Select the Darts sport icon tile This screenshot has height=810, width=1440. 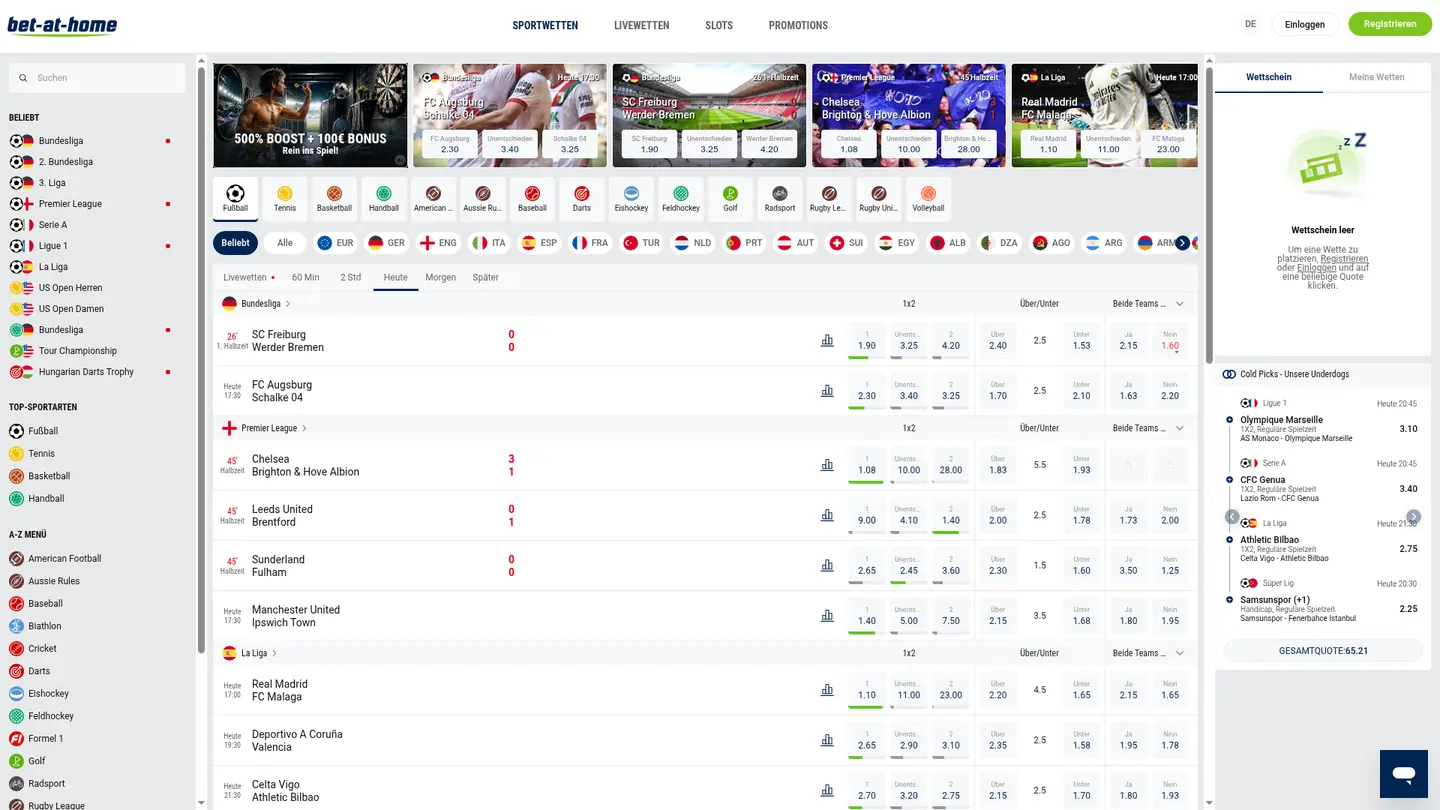point(582,199)
